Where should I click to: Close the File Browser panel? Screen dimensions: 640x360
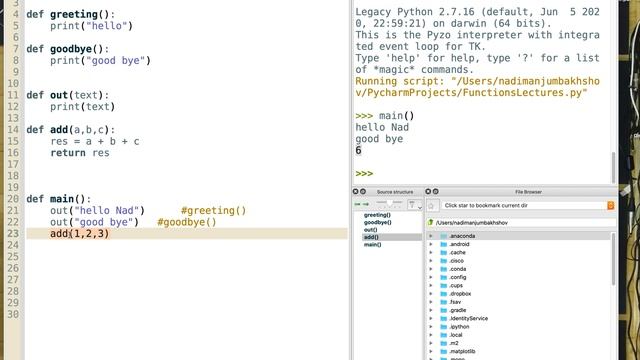428,191
